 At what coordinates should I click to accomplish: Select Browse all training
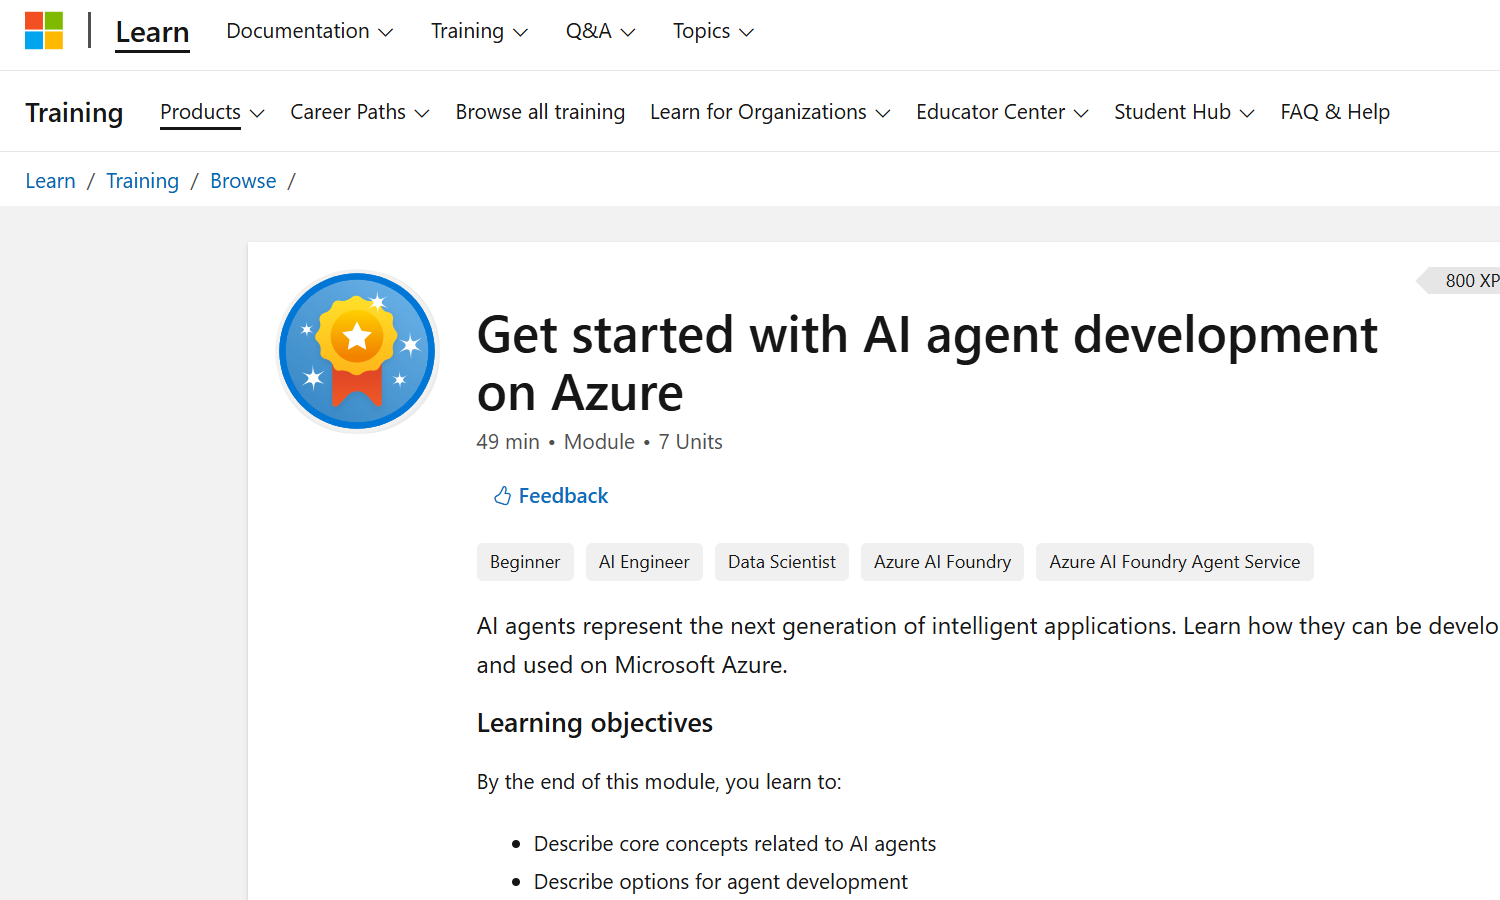[x=540, y=112]
